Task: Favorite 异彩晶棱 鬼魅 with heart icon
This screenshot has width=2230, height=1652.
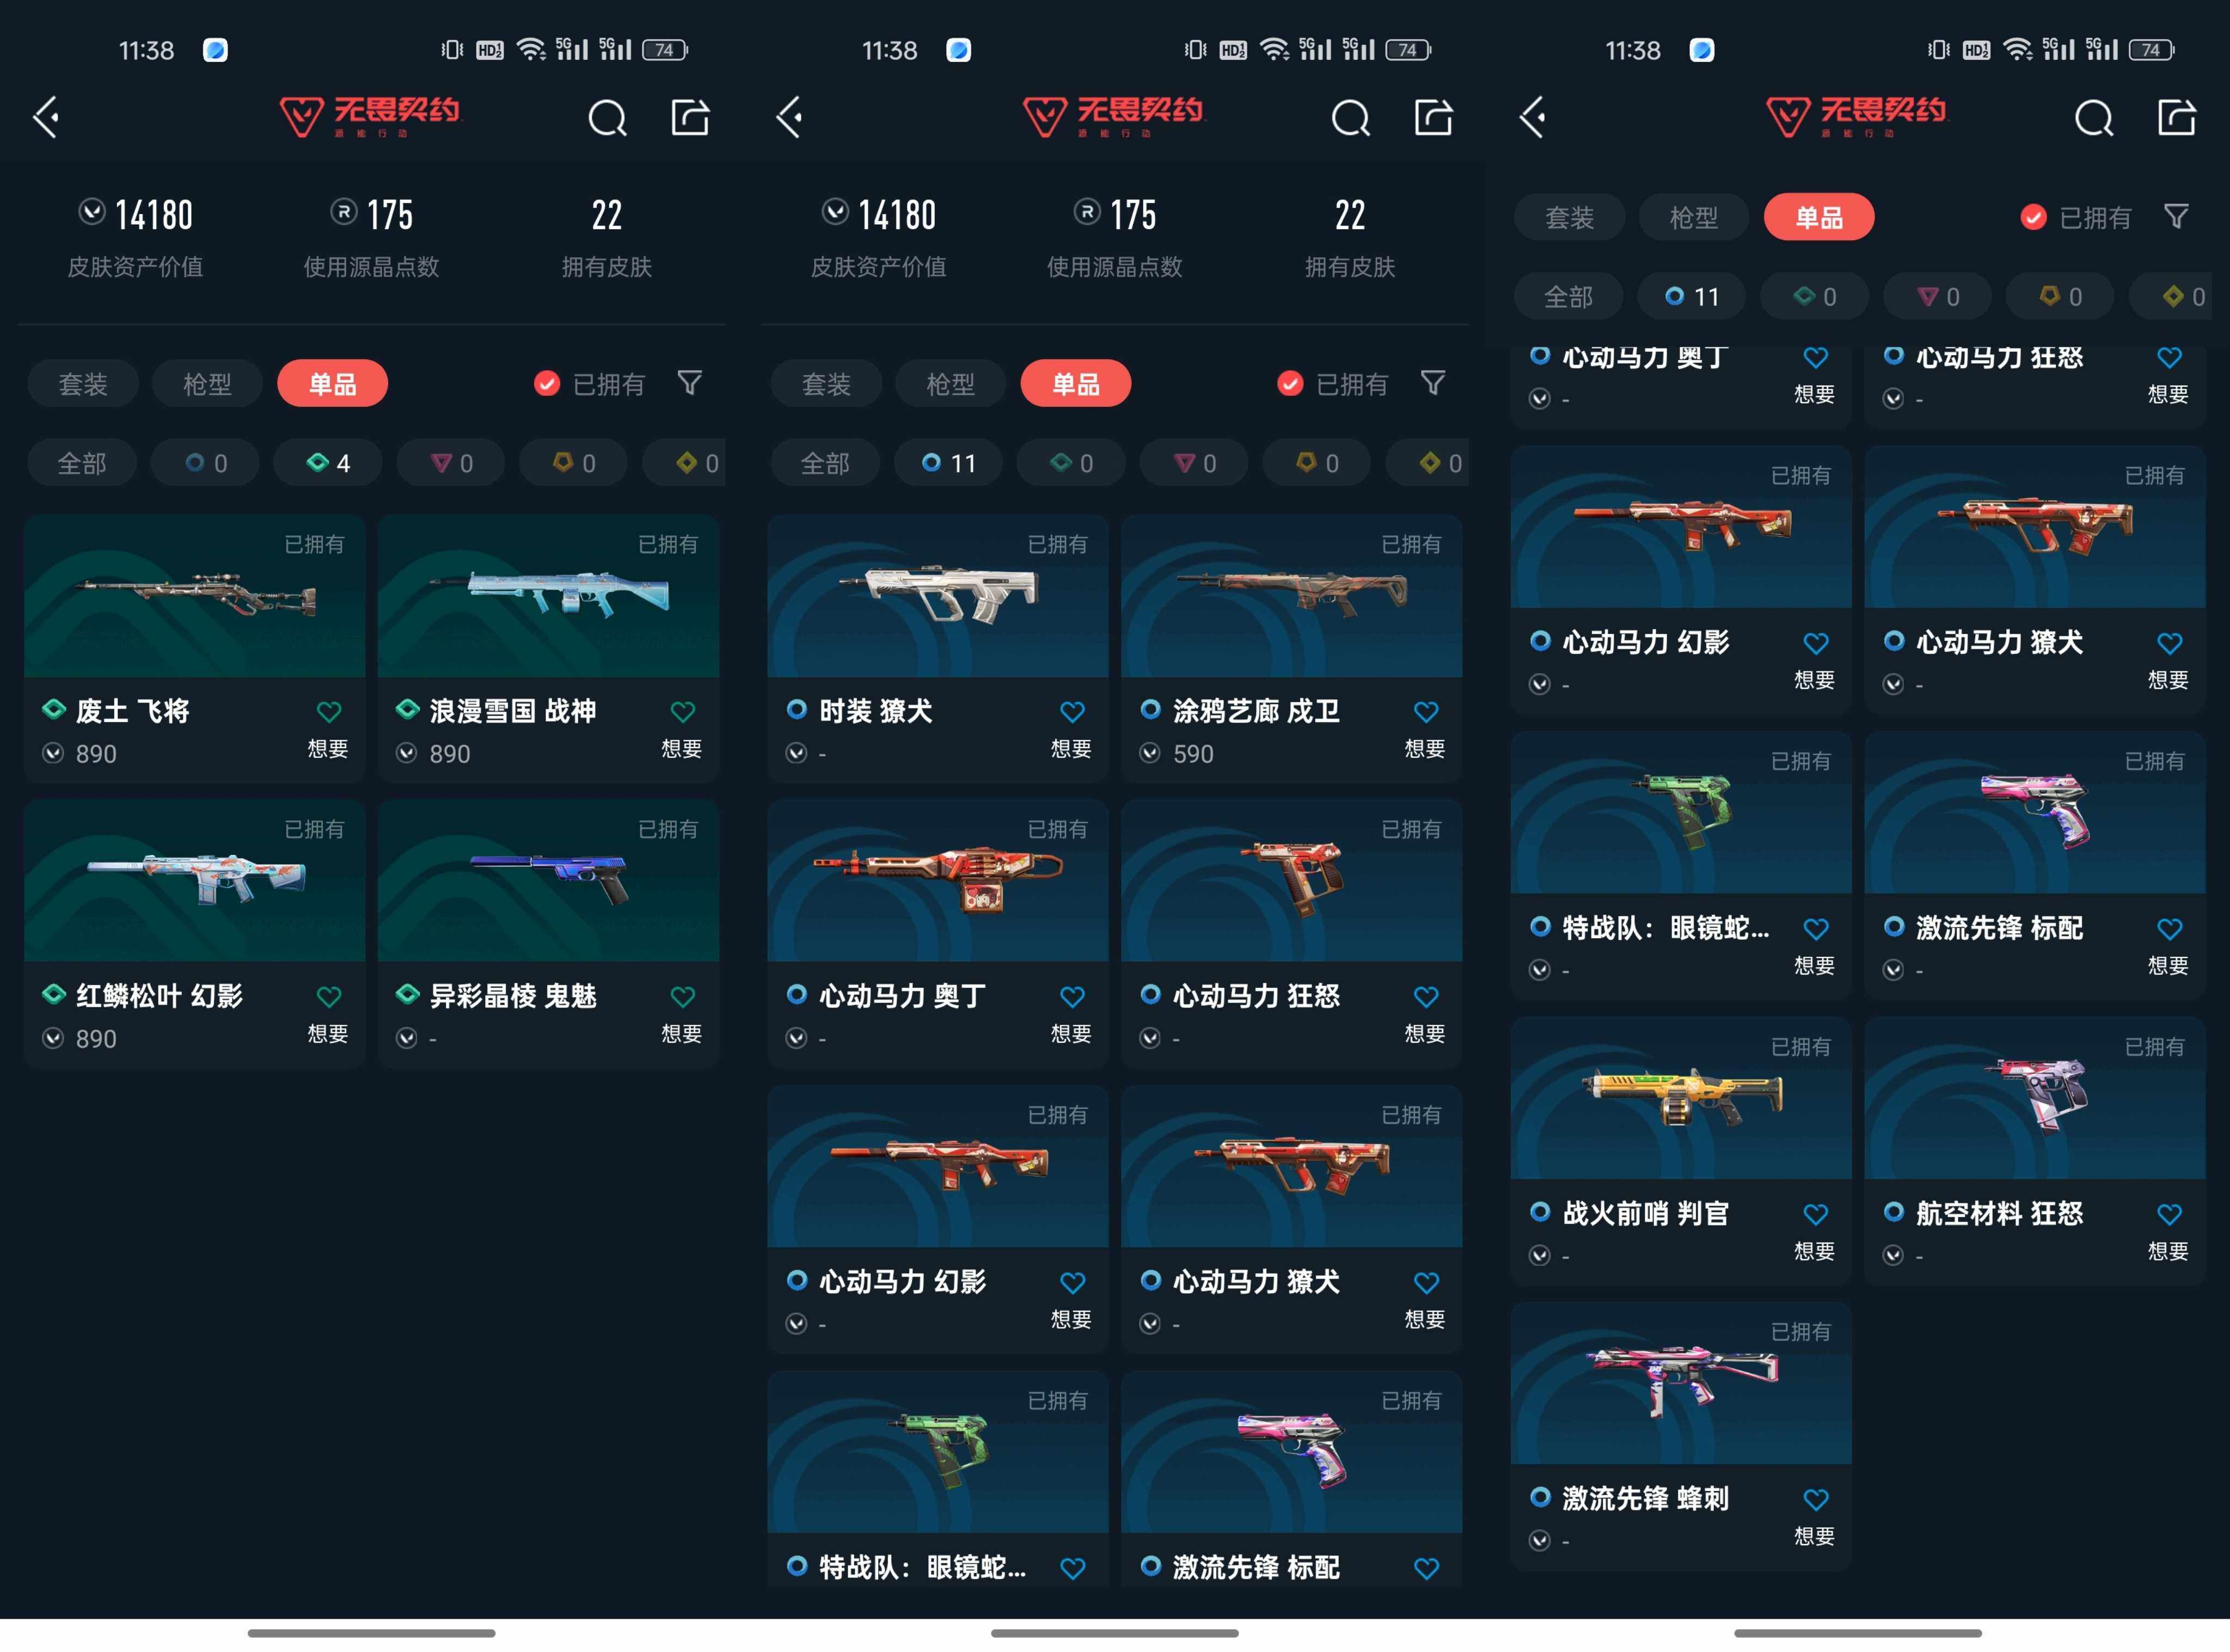Action: [x=683, y=997]
